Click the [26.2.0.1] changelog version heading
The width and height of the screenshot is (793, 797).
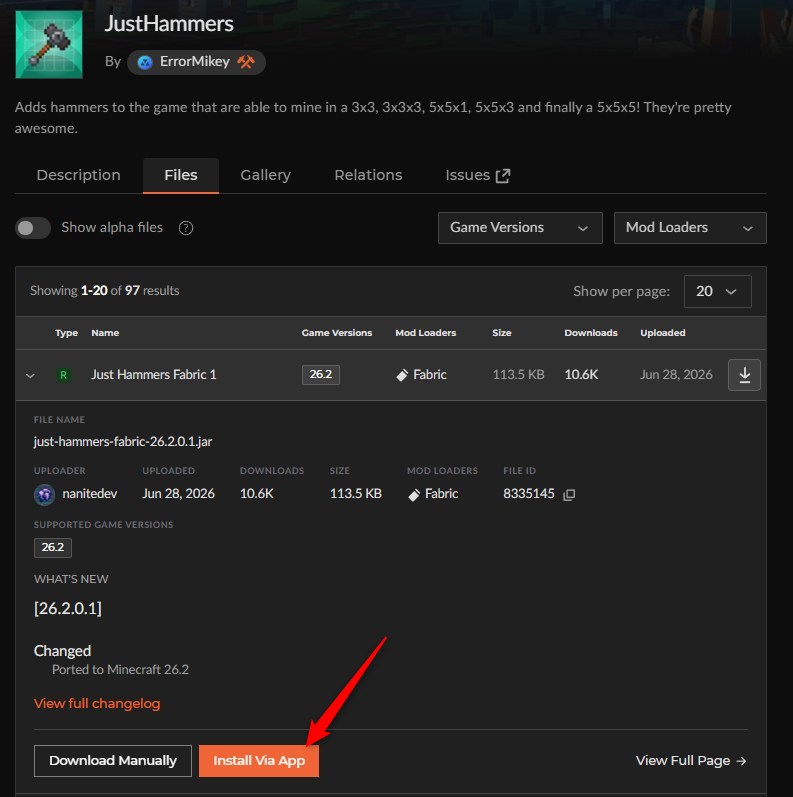click(x=68, y=608)
